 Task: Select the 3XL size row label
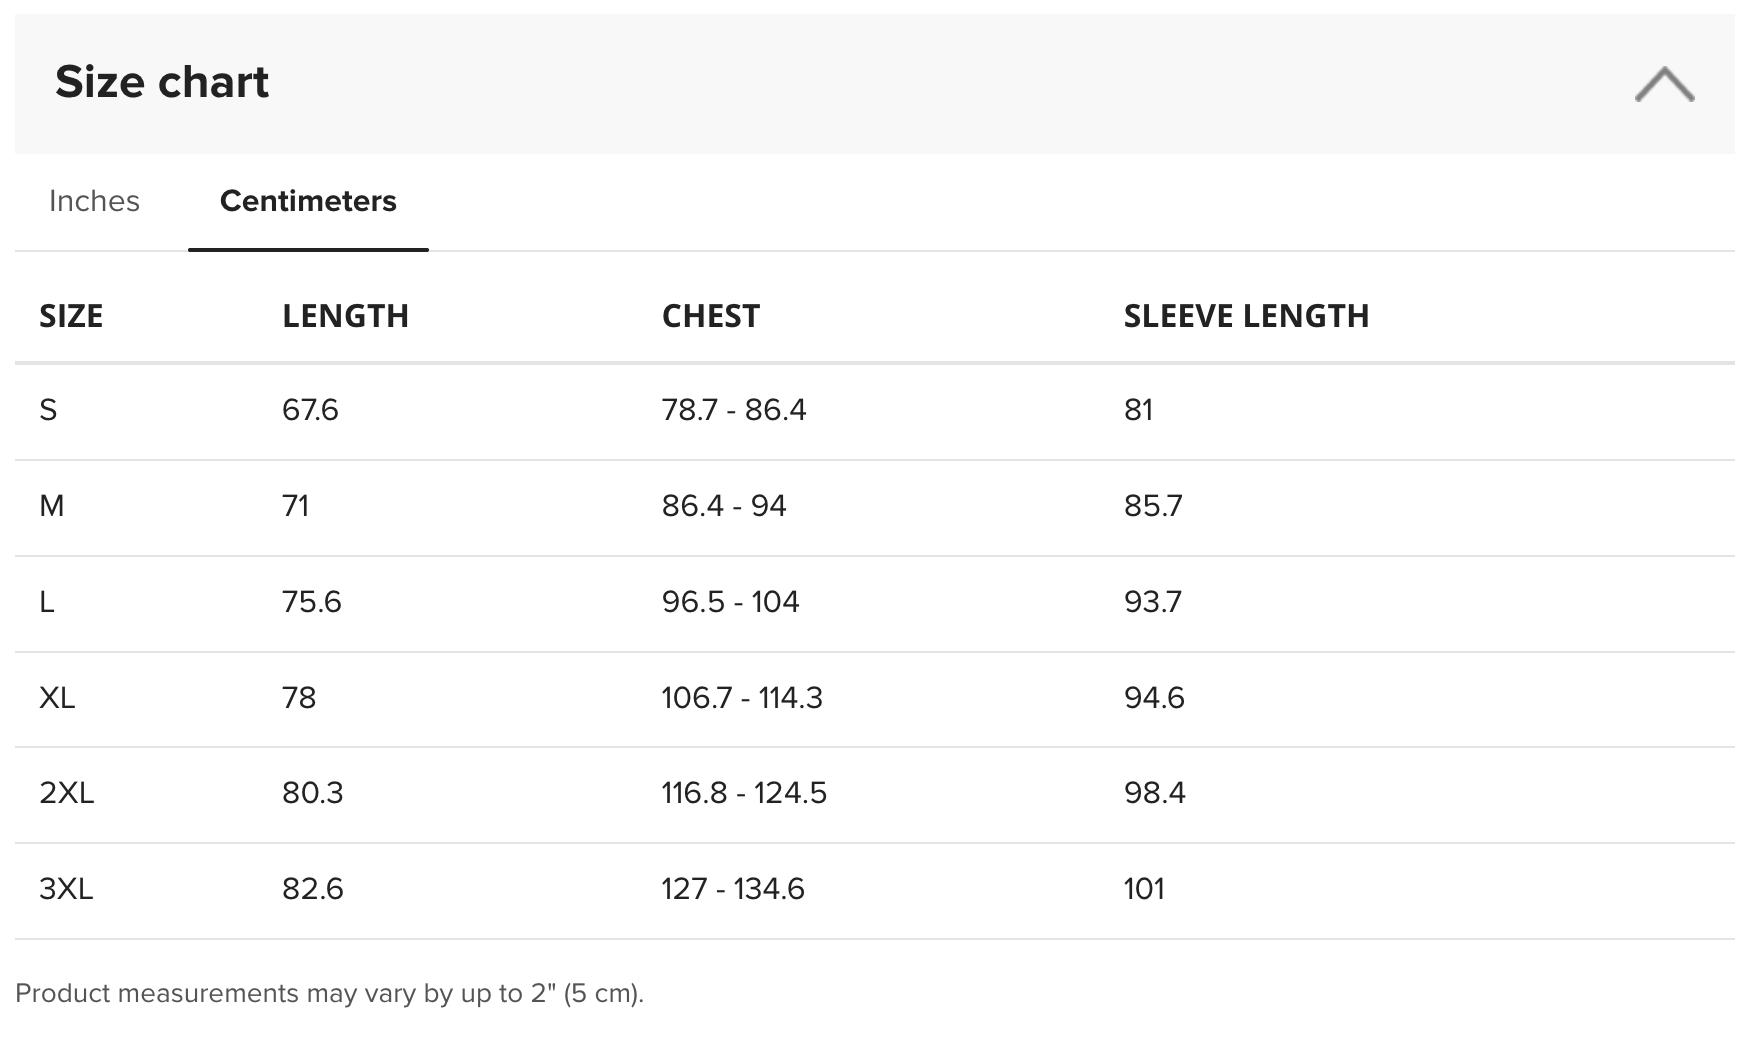[66, 889]
